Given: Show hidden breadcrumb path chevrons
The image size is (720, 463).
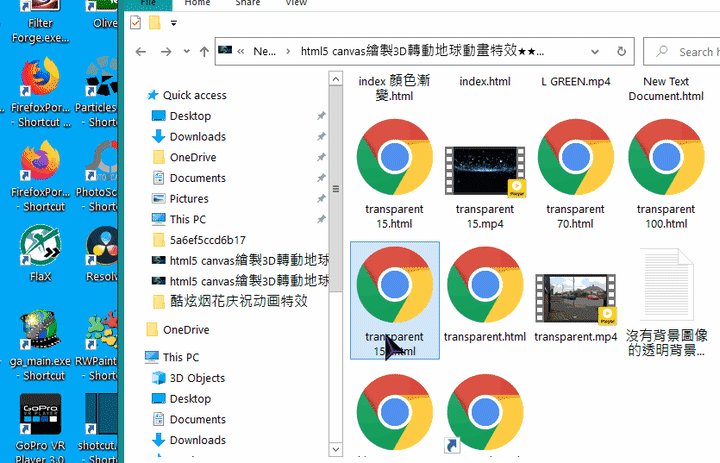Looking at the screenshot, I should pos(241,51).
